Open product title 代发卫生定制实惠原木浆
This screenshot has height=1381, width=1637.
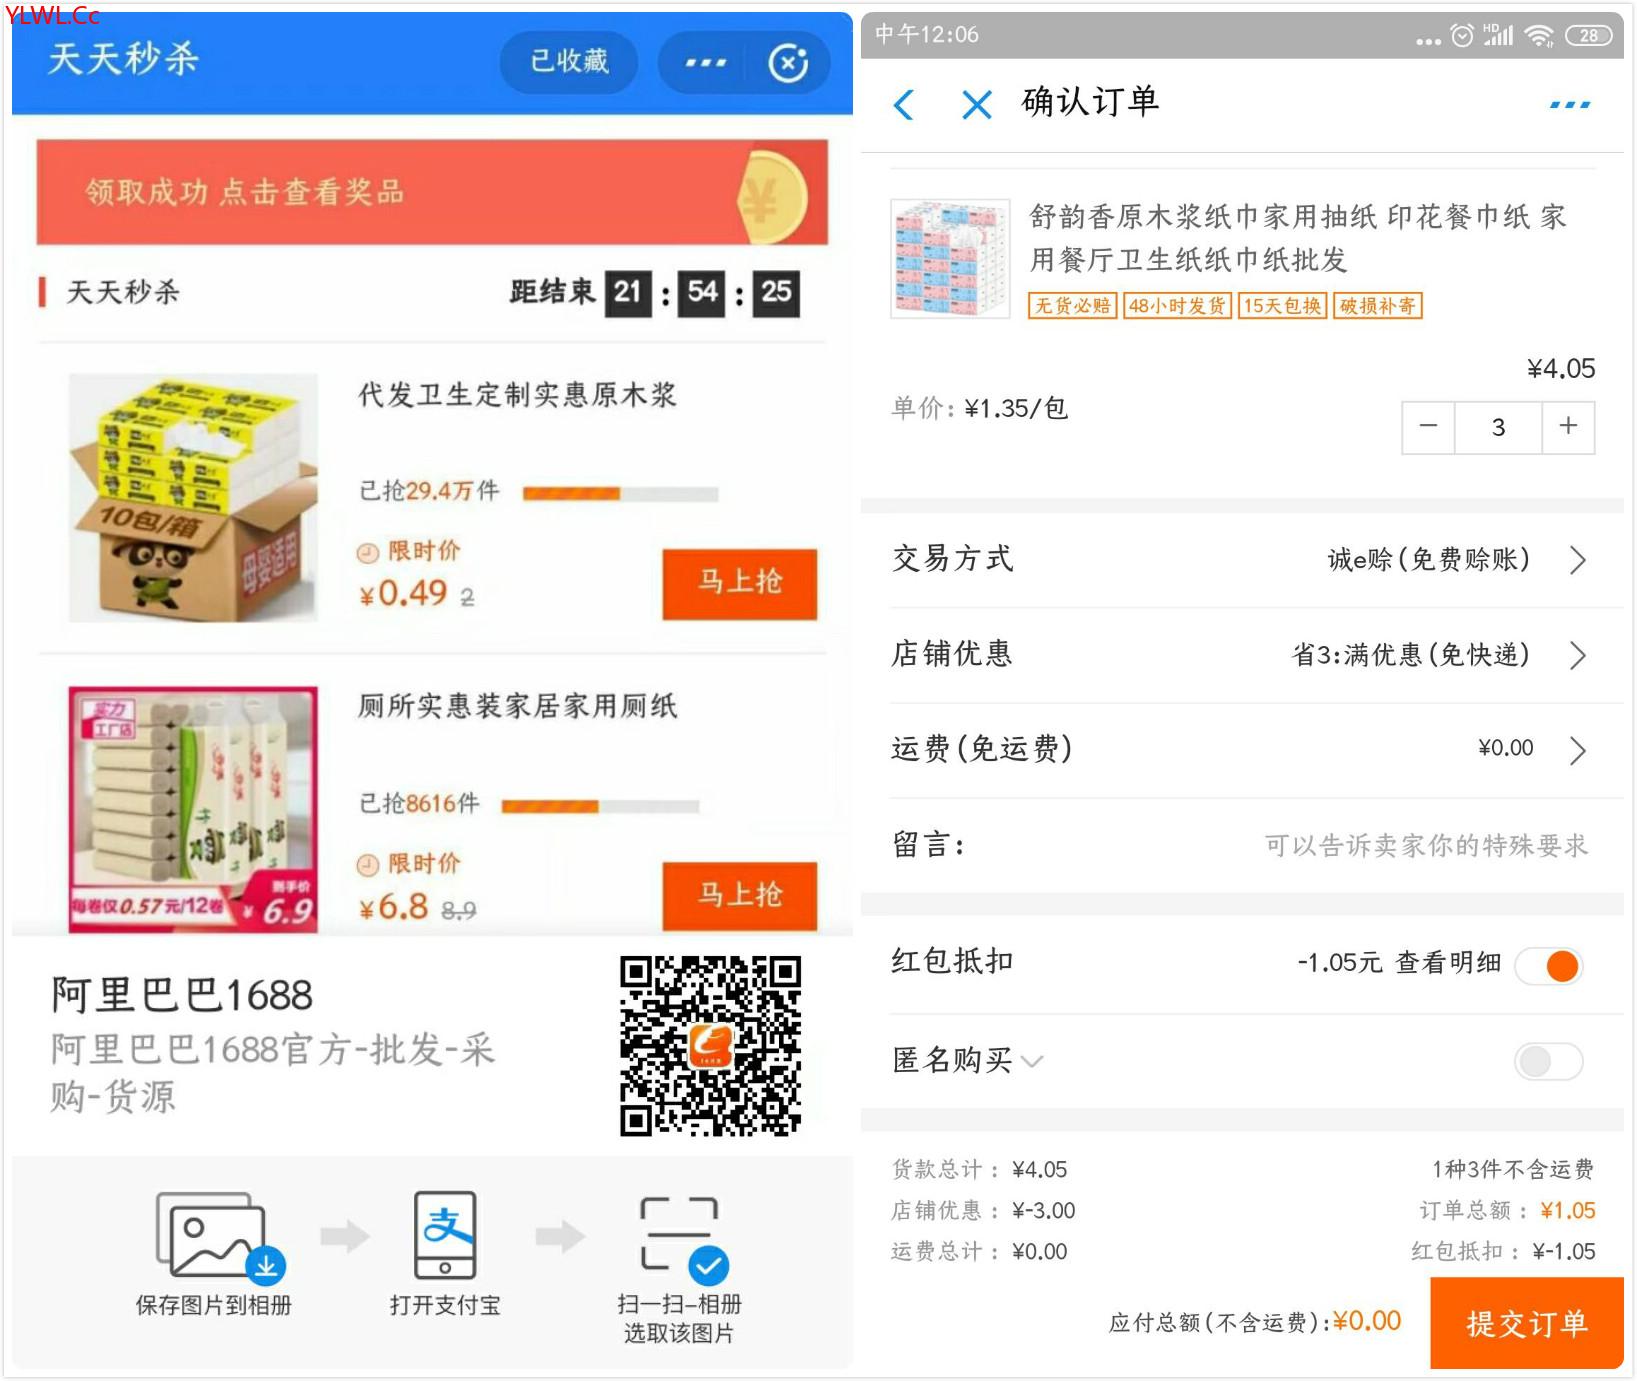518,395
